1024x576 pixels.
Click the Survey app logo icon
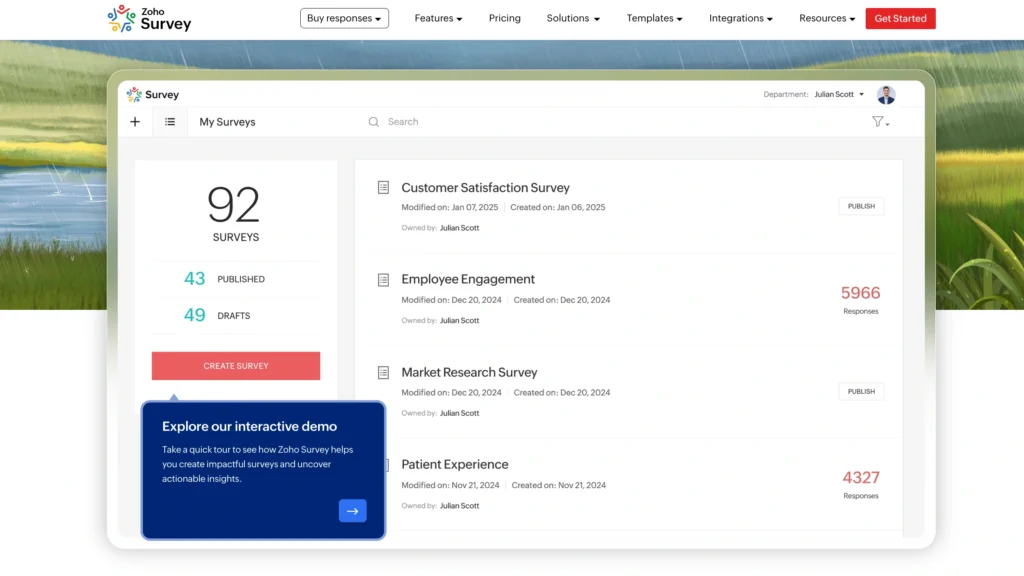135,95
